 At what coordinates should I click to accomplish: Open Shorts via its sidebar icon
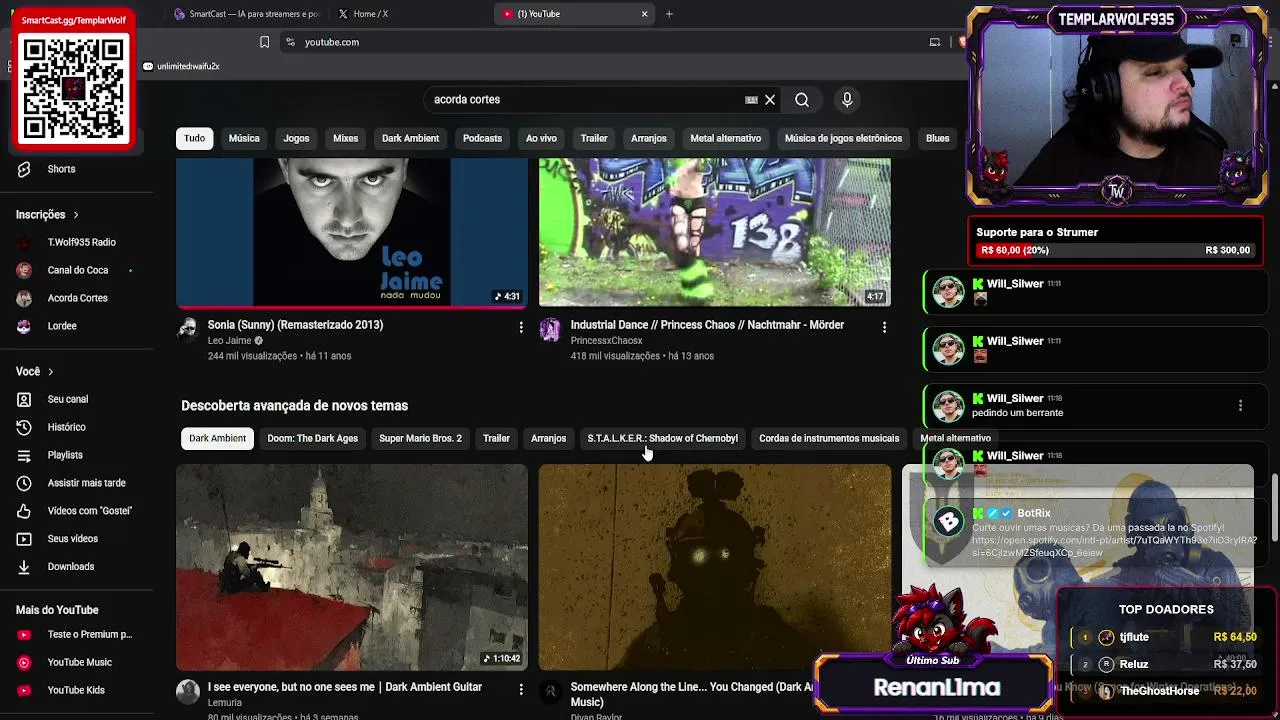24,169
